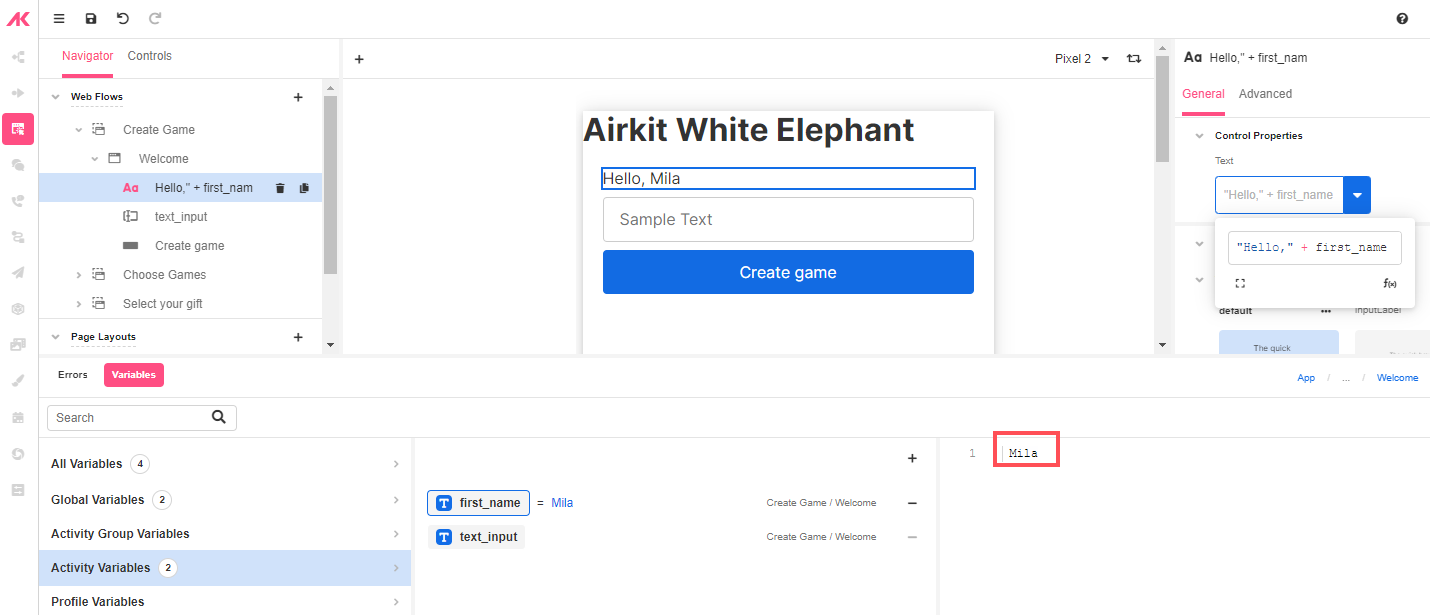
Task: Add a new Web Flow with plus
Action: (x=298, y=97)
